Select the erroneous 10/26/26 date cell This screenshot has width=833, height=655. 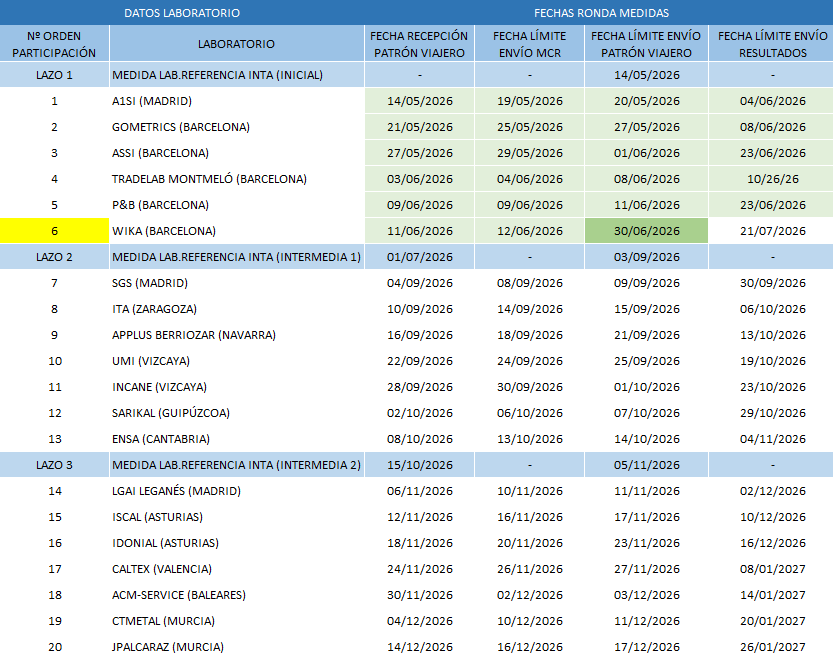772,179
